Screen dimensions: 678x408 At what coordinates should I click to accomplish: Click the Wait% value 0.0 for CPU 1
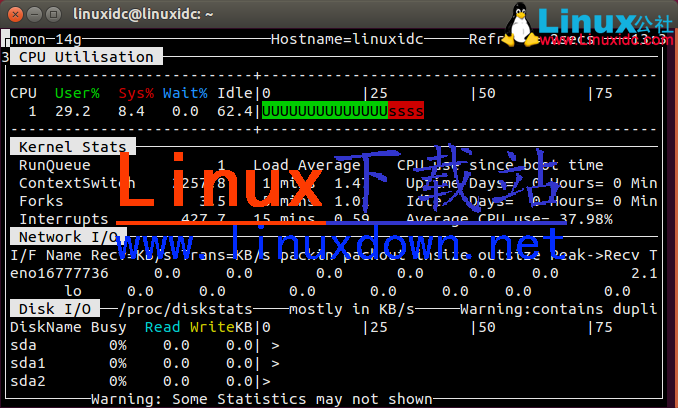pos(185,111)
